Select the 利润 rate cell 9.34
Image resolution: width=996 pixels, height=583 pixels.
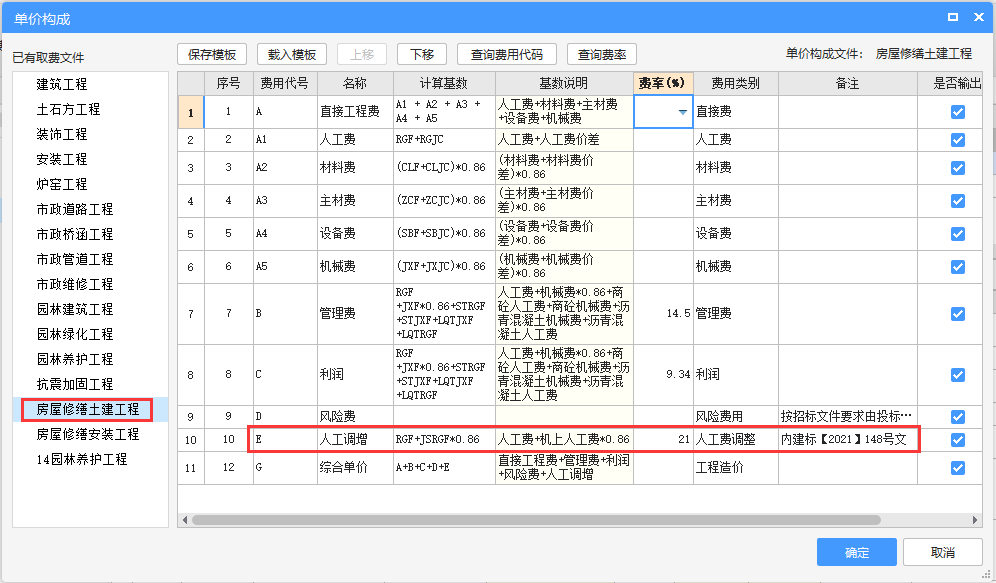click(663, 375)
